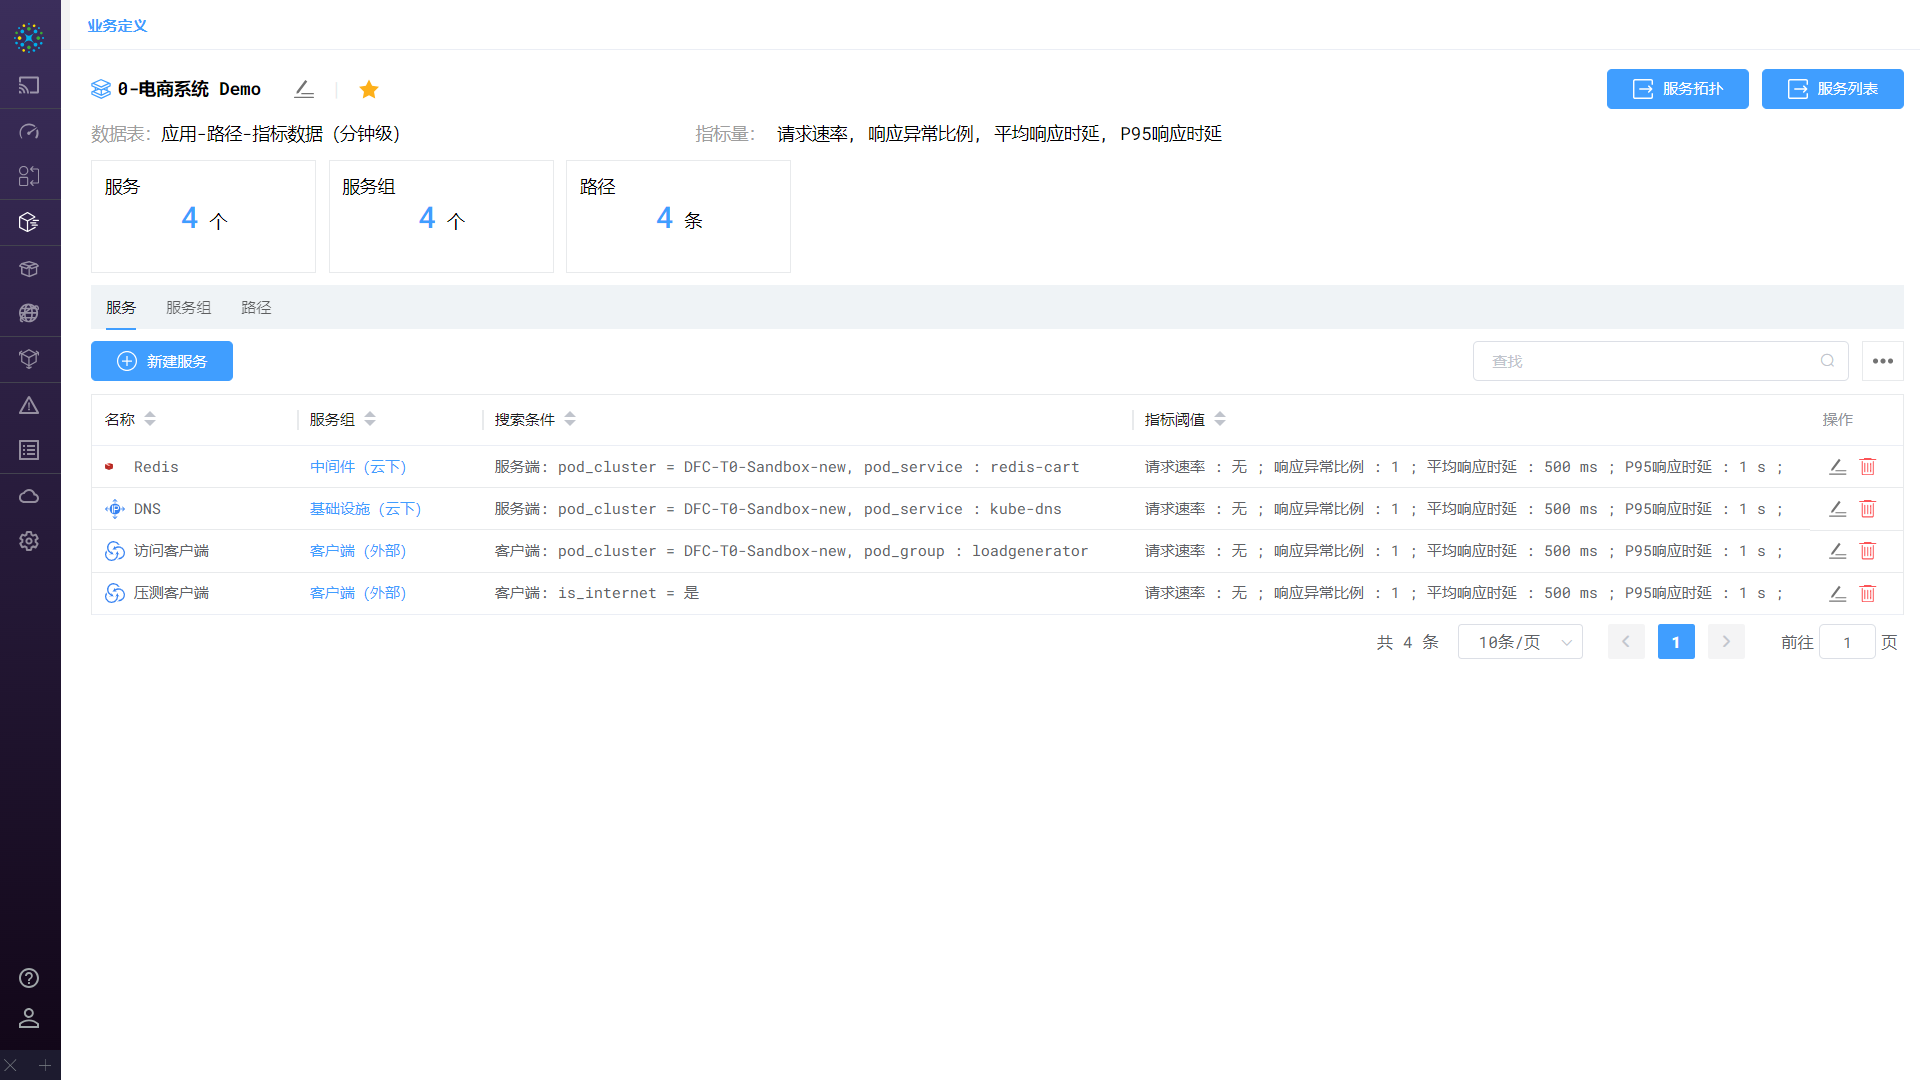Open the user profile sidebar icon
Screen dimensions: 1920x1080
pyautogui.click(x=29, y=1018)
